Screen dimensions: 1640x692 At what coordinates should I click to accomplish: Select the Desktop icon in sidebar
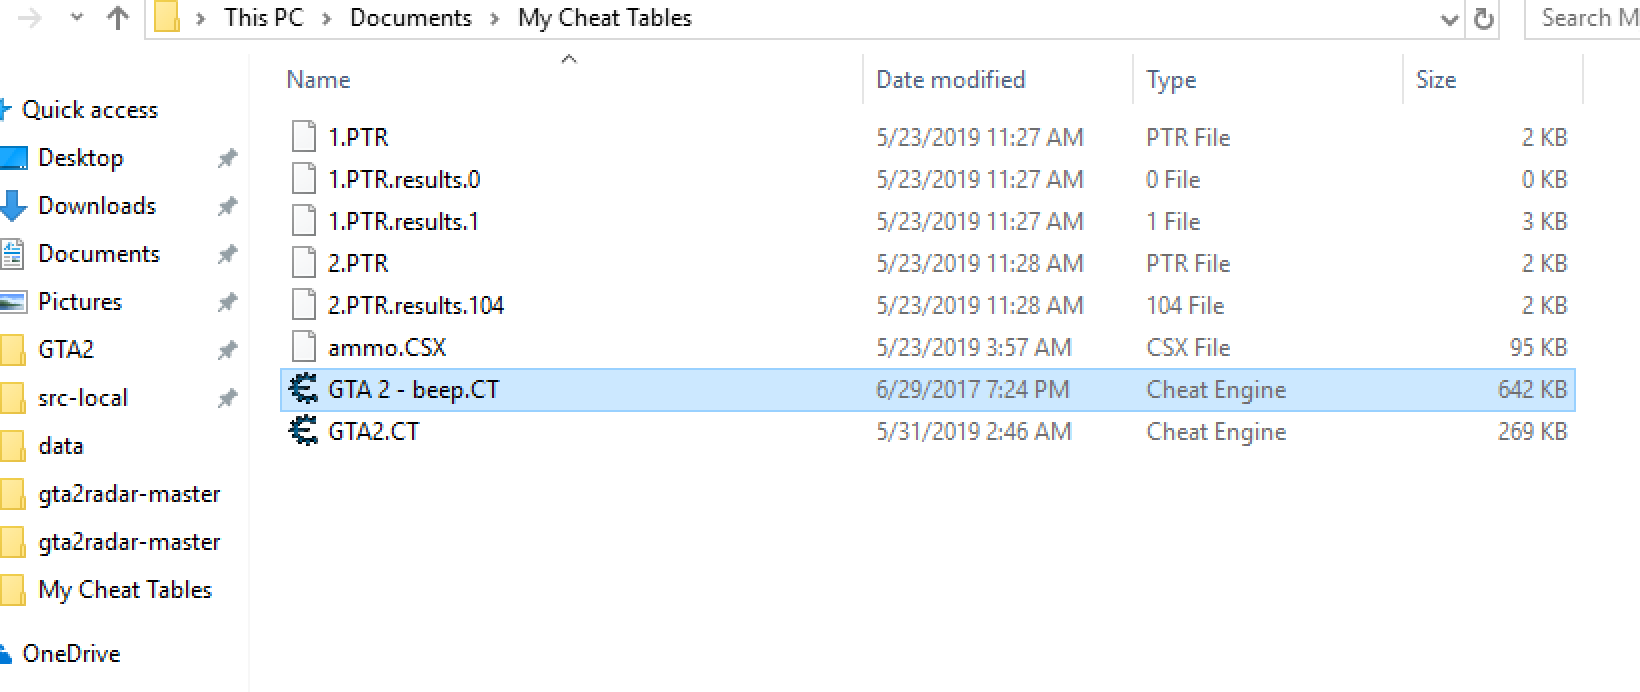click(x=13, y=158)
